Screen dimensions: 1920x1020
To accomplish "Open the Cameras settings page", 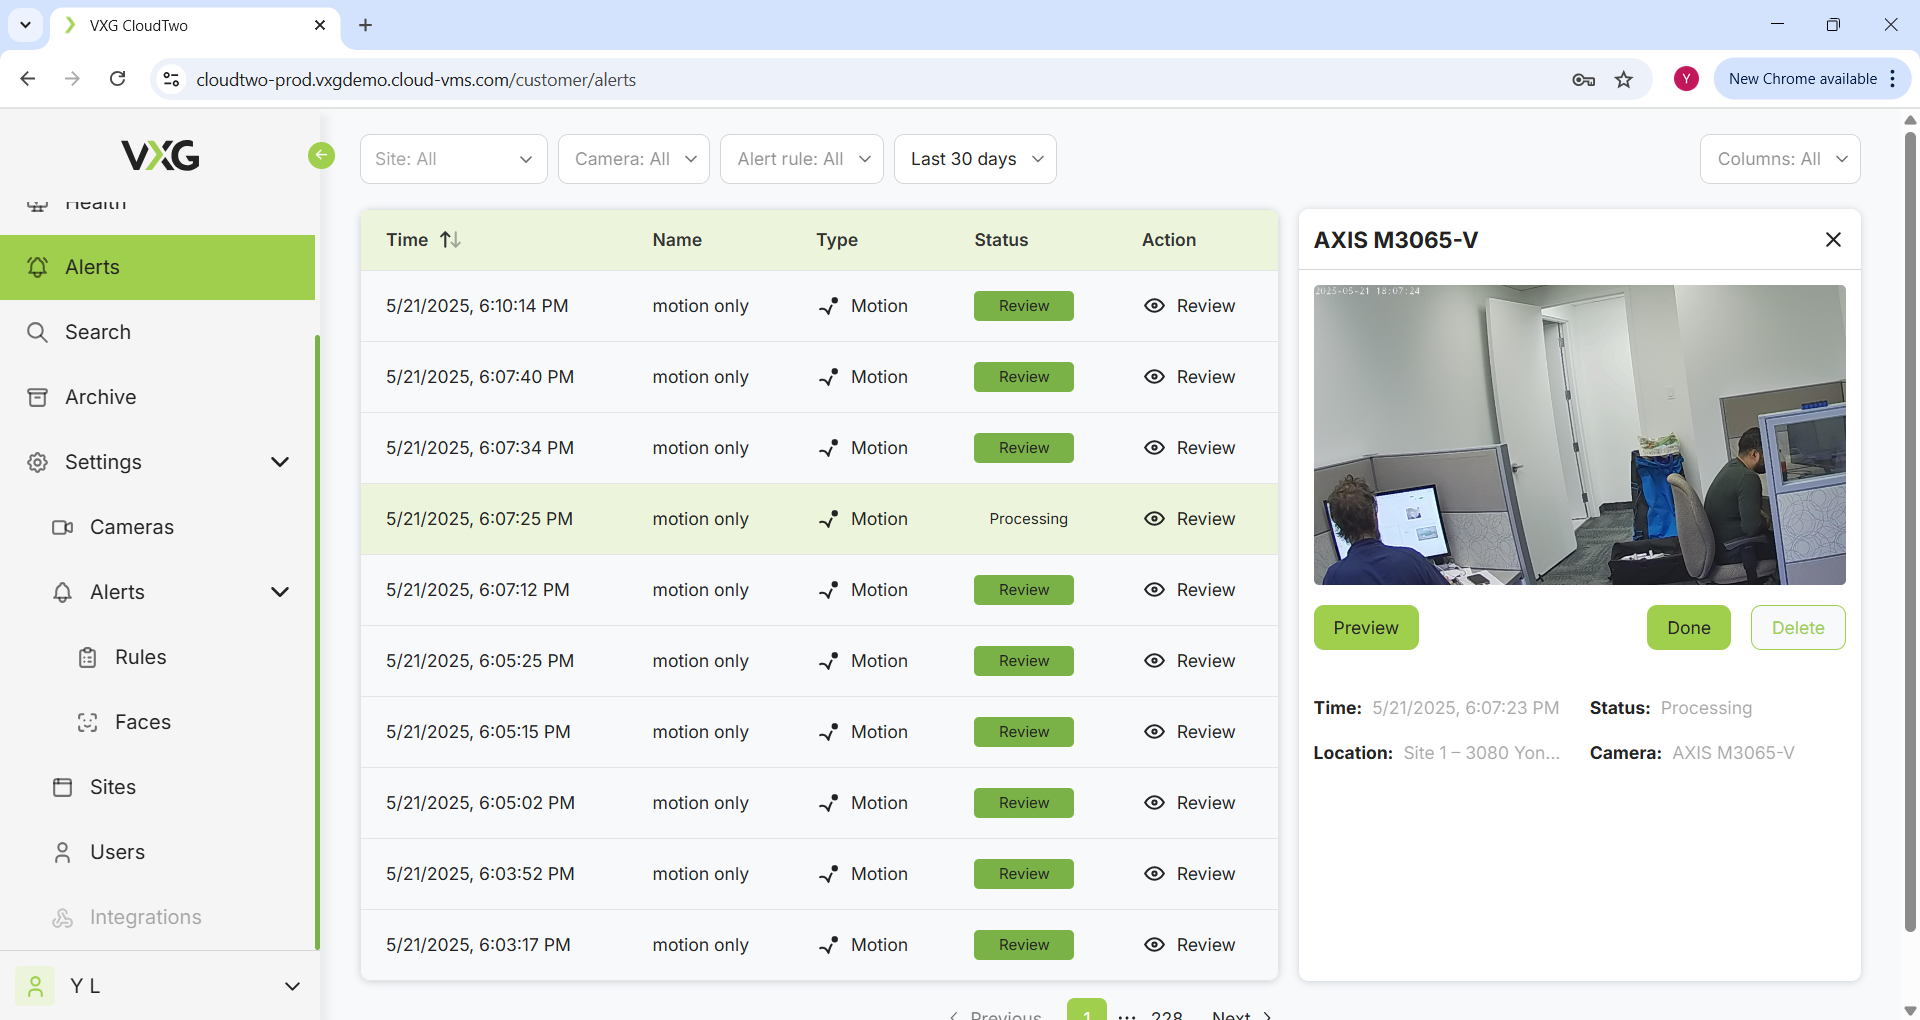I will pyautogui.click(x=131, y=527).
